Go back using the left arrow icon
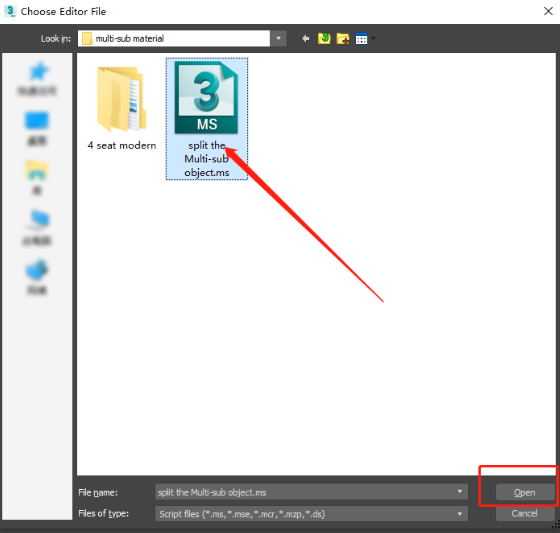This screenshot has height=533, width=560. coord(305,38)
